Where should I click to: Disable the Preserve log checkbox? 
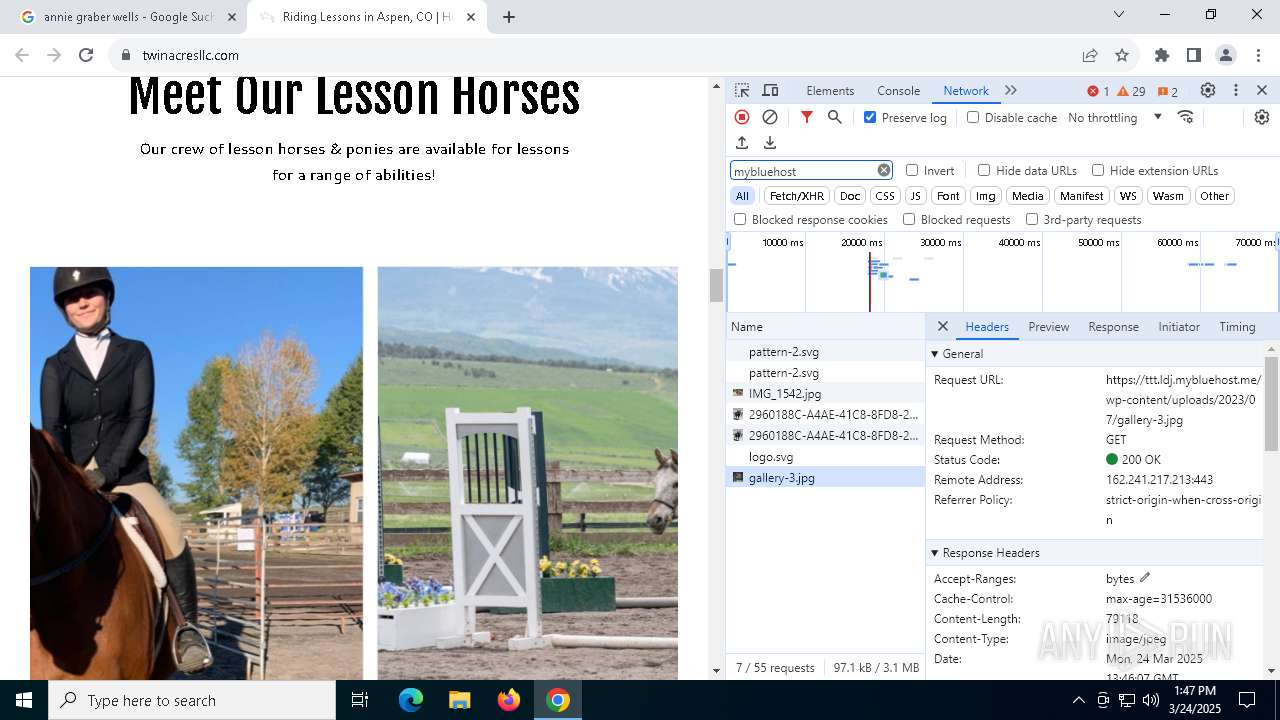click(870, 117)
